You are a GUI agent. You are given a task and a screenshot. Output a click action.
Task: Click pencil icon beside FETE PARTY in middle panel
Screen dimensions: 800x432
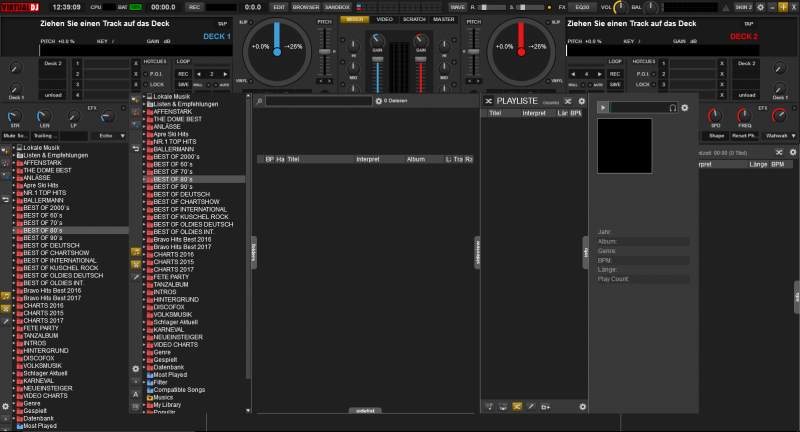136,277
